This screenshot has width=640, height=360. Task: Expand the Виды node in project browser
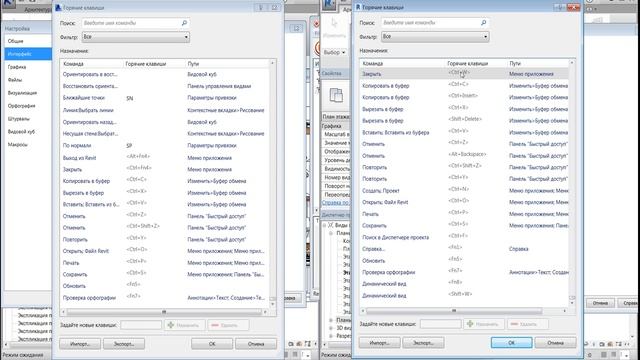(x=324, y=225)
